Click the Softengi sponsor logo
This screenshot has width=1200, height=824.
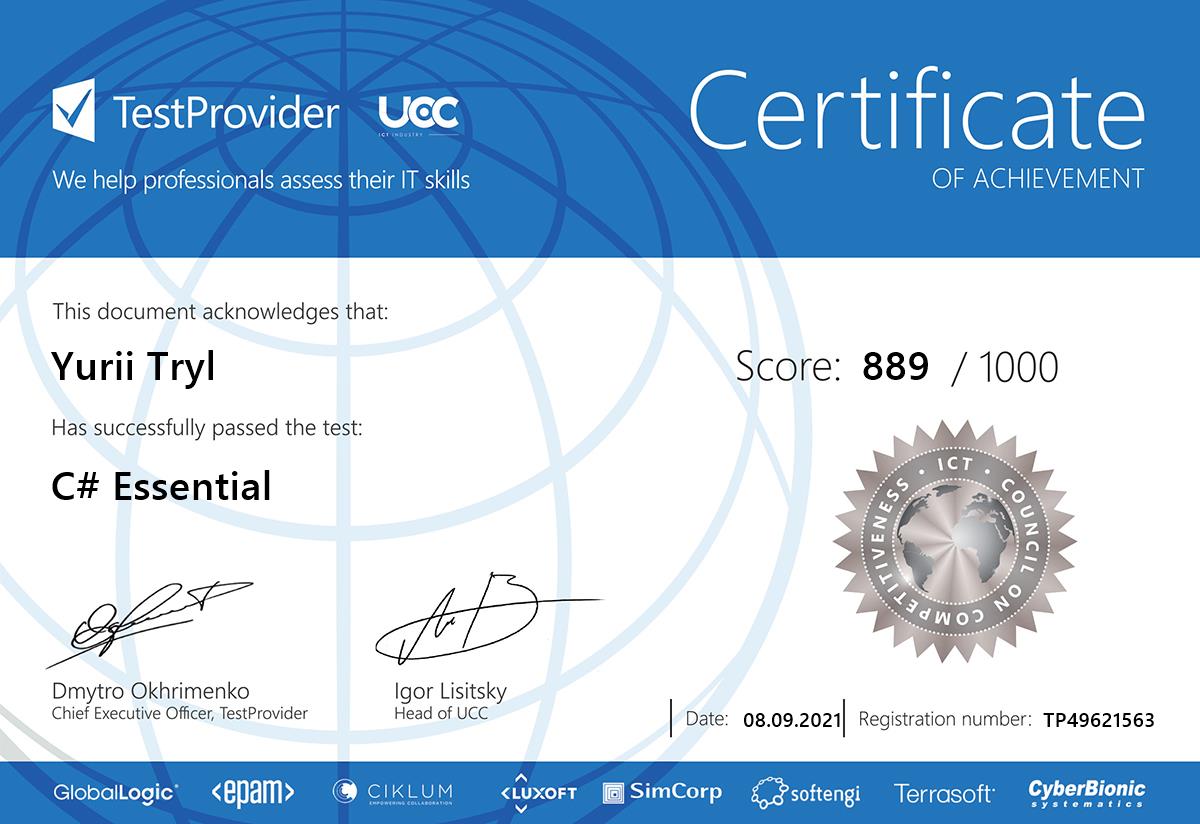tap(806, 793)
